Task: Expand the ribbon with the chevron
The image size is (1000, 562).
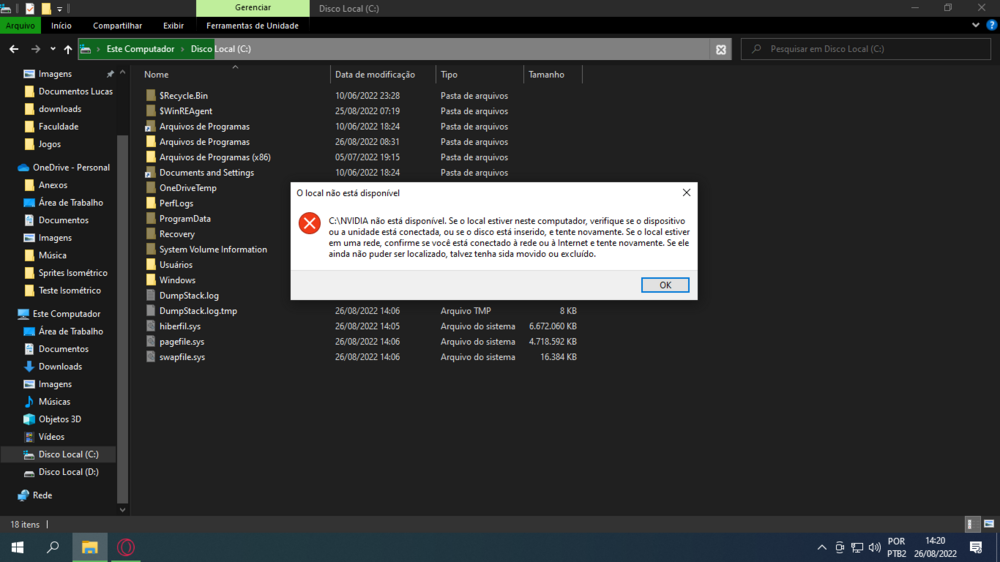Action: [977, 26]
